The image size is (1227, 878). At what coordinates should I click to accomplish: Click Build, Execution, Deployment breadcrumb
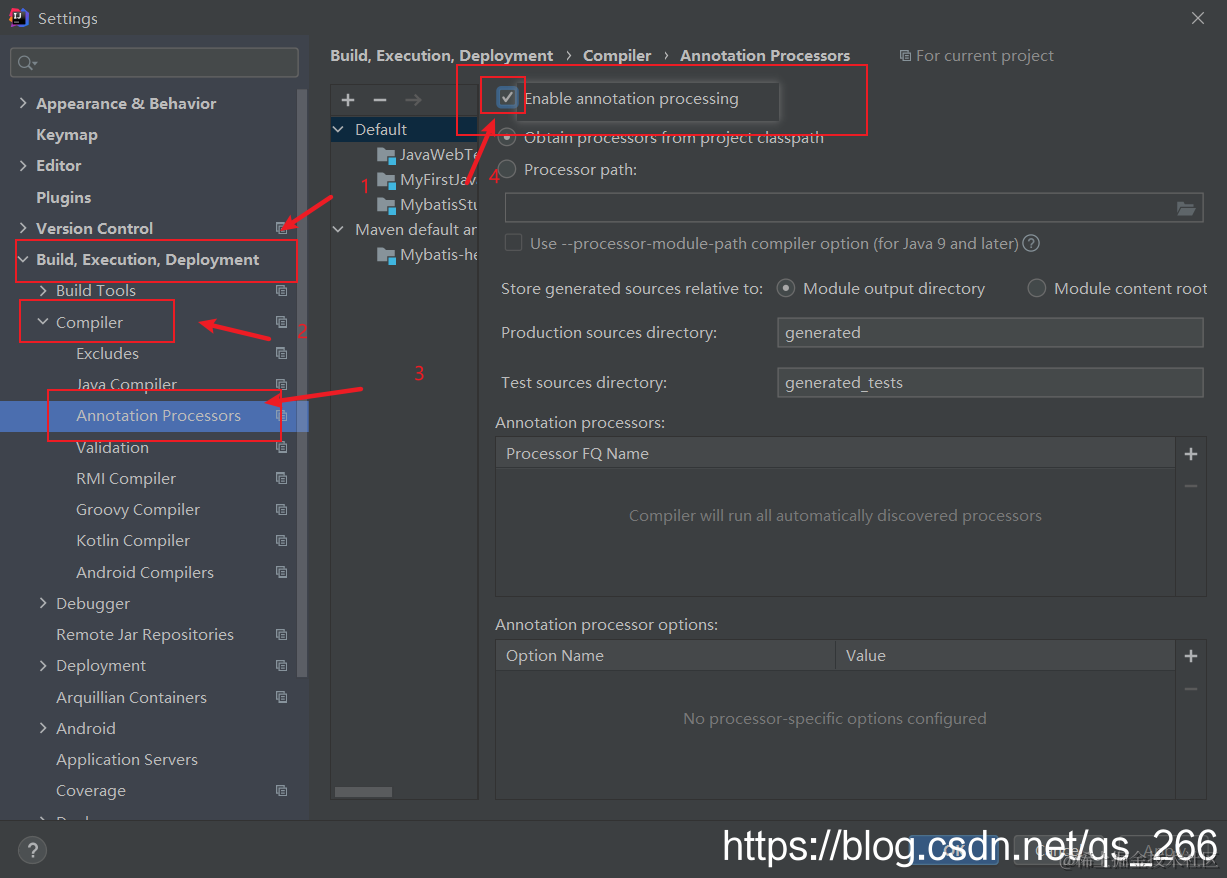point(442,55)
